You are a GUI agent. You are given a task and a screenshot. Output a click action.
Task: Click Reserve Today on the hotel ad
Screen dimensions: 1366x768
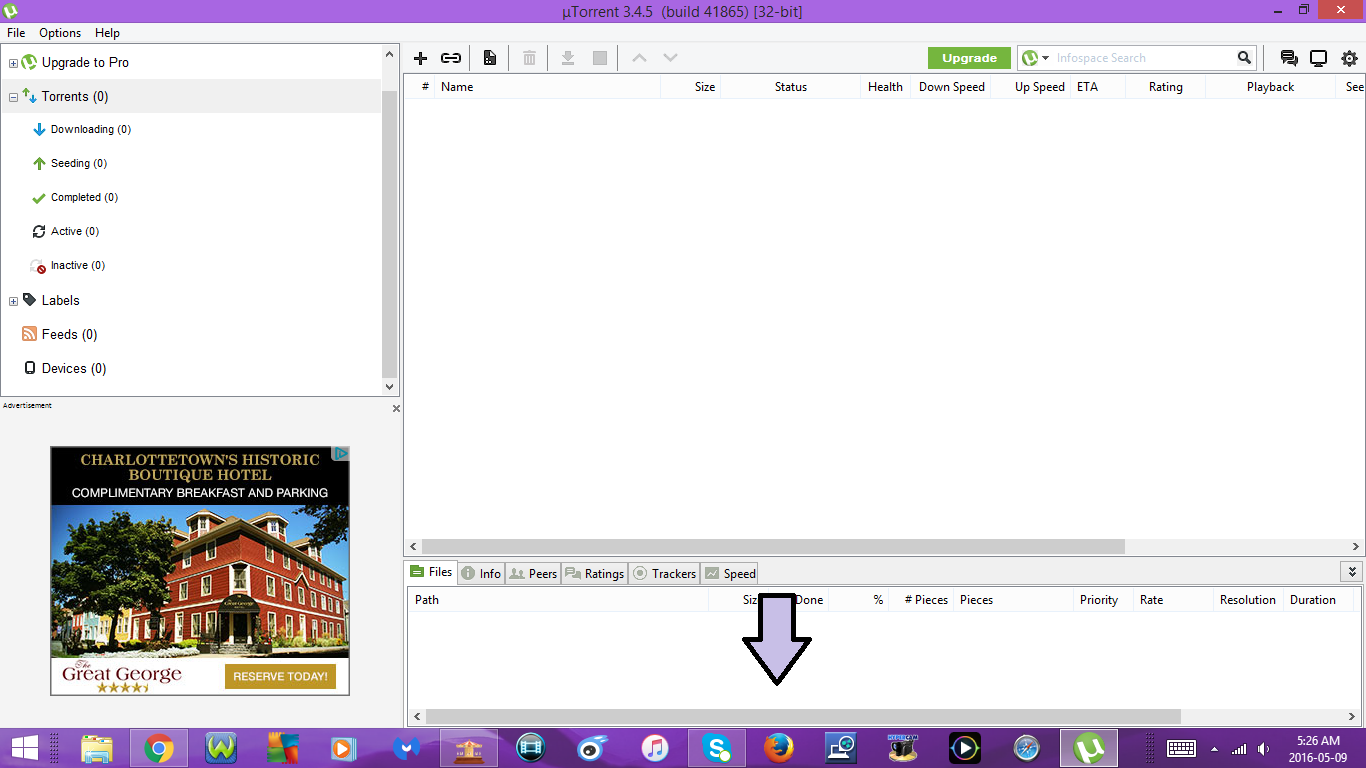pyautogui.click(x=280, y=677)
